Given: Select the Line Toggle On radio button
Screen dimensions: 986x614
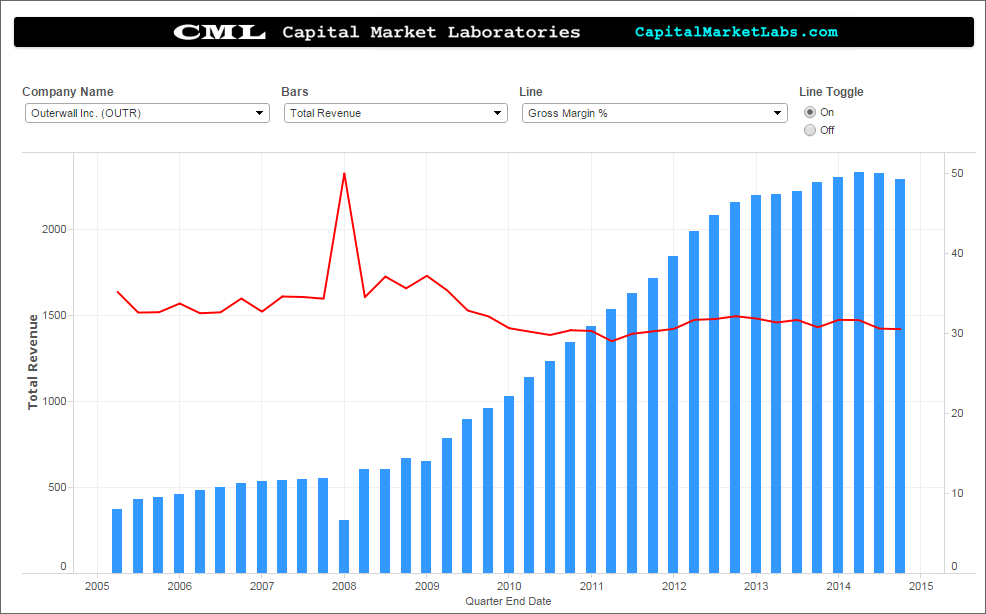Looking at the screenshot, I should coord(810,112).
